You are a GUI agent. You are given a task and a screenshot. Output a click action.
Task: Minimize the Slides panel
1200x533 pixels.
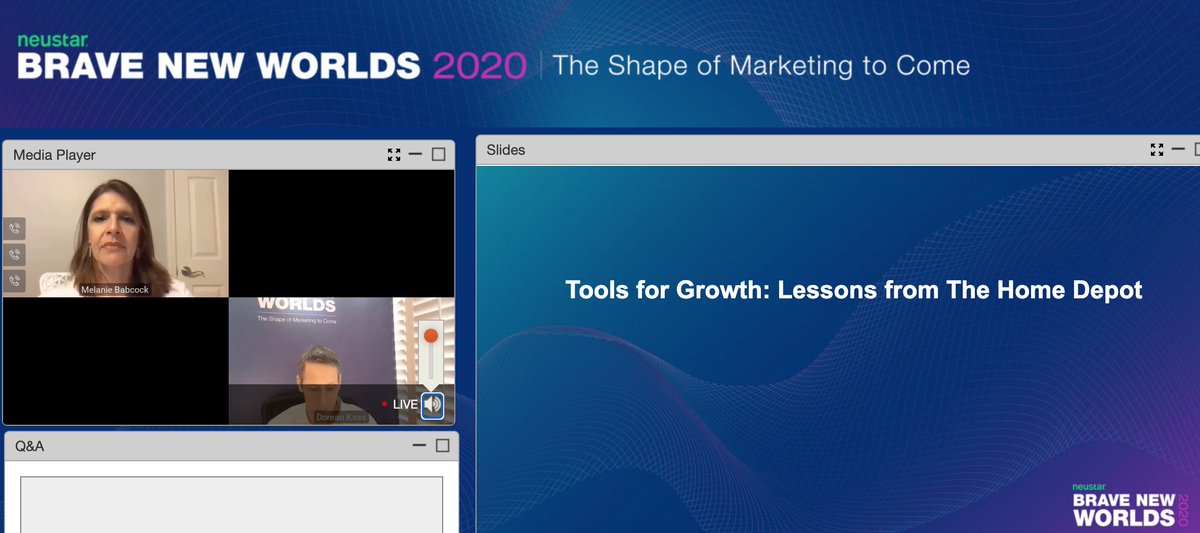tap(1179, 150)
